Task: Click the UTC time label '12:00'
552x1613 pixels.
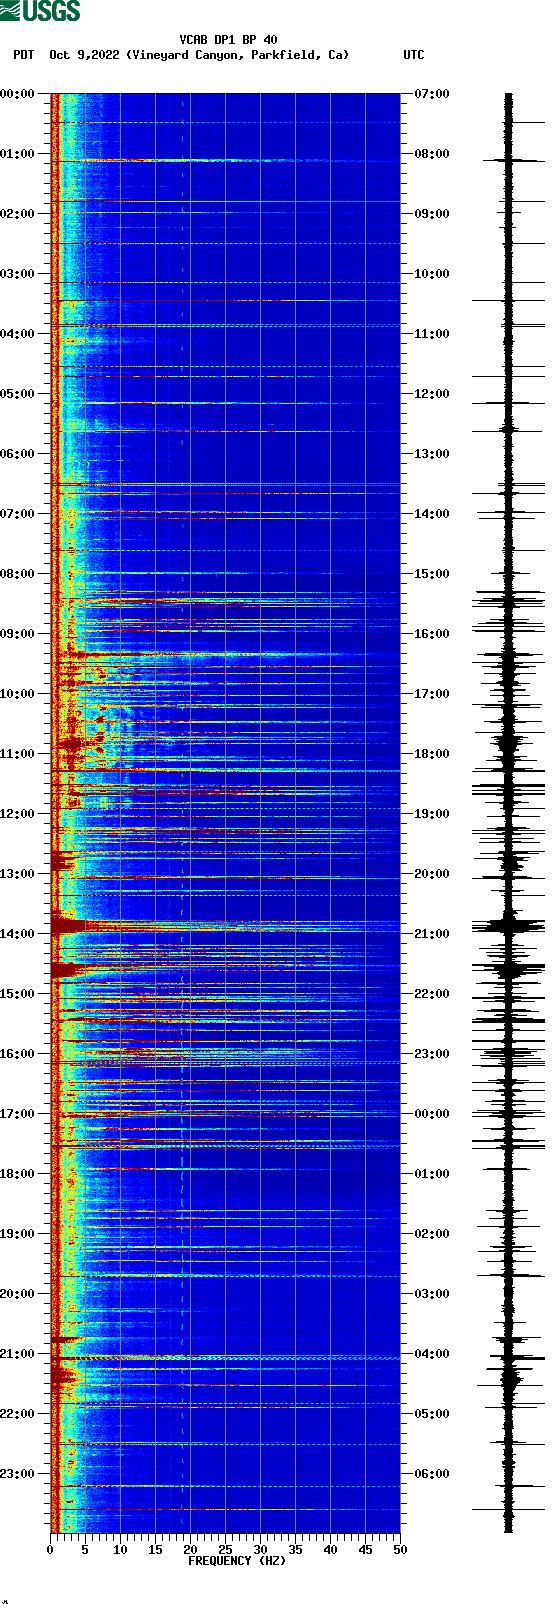Action: [432, 394]
